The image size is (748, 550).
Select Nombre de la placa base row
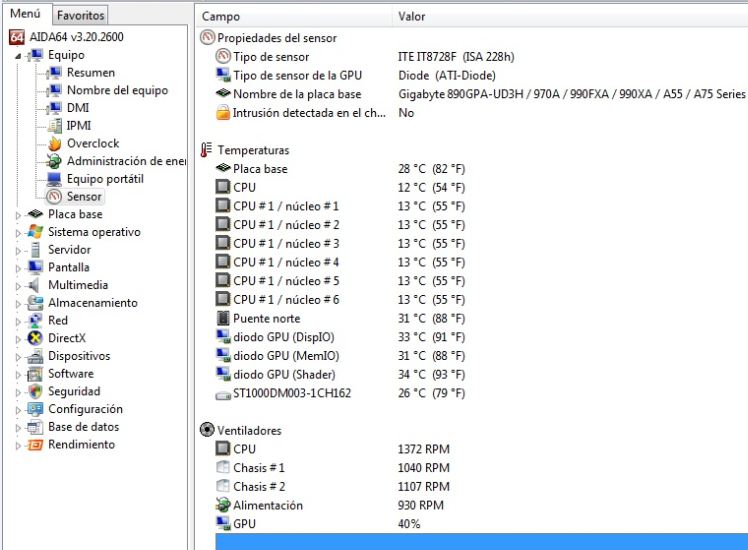pyautogui.click(x=482, y=94)
